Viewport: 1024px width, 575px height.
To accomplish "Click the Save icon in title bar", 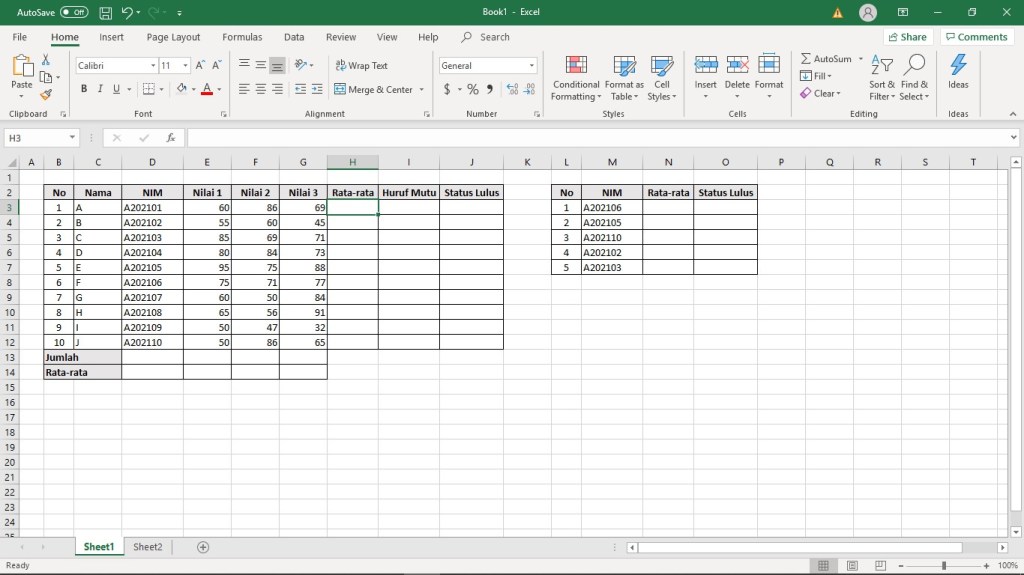I will 105,12.
